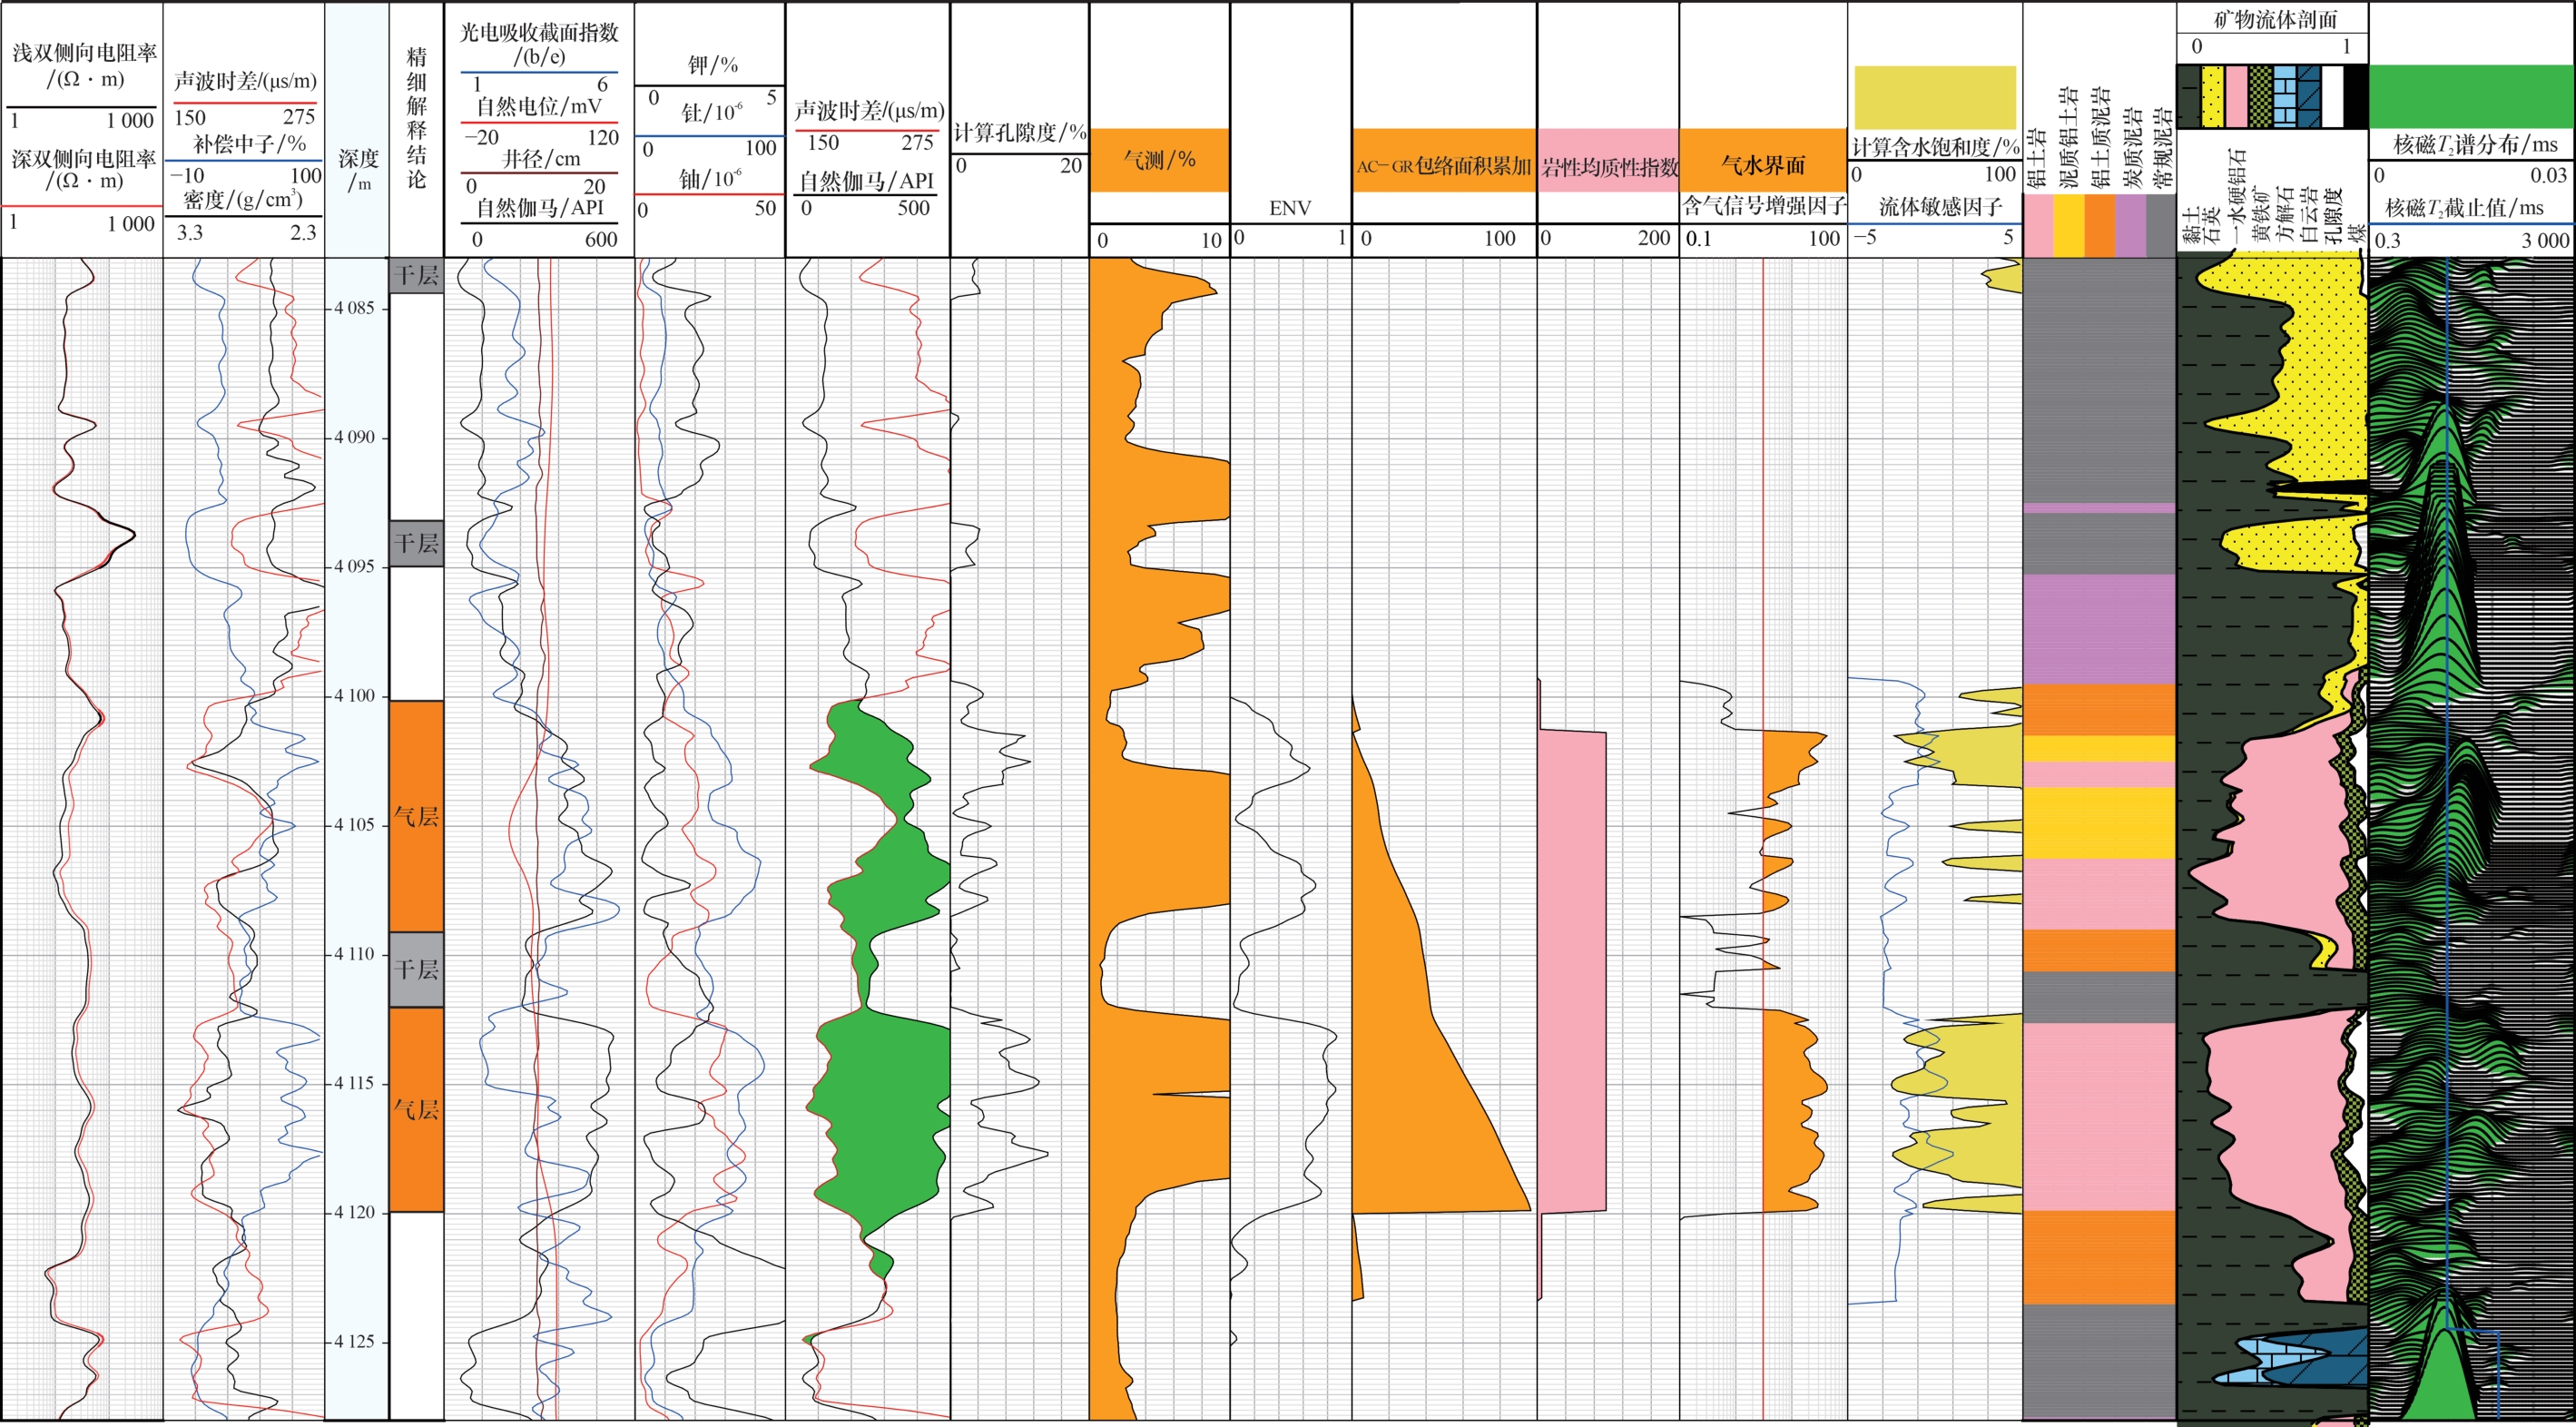The height and width of the screenshot is (1427, 2576).
Task: Click the 补偿中子/% header label
Action: pyautogui.click(x=249, y=144)
